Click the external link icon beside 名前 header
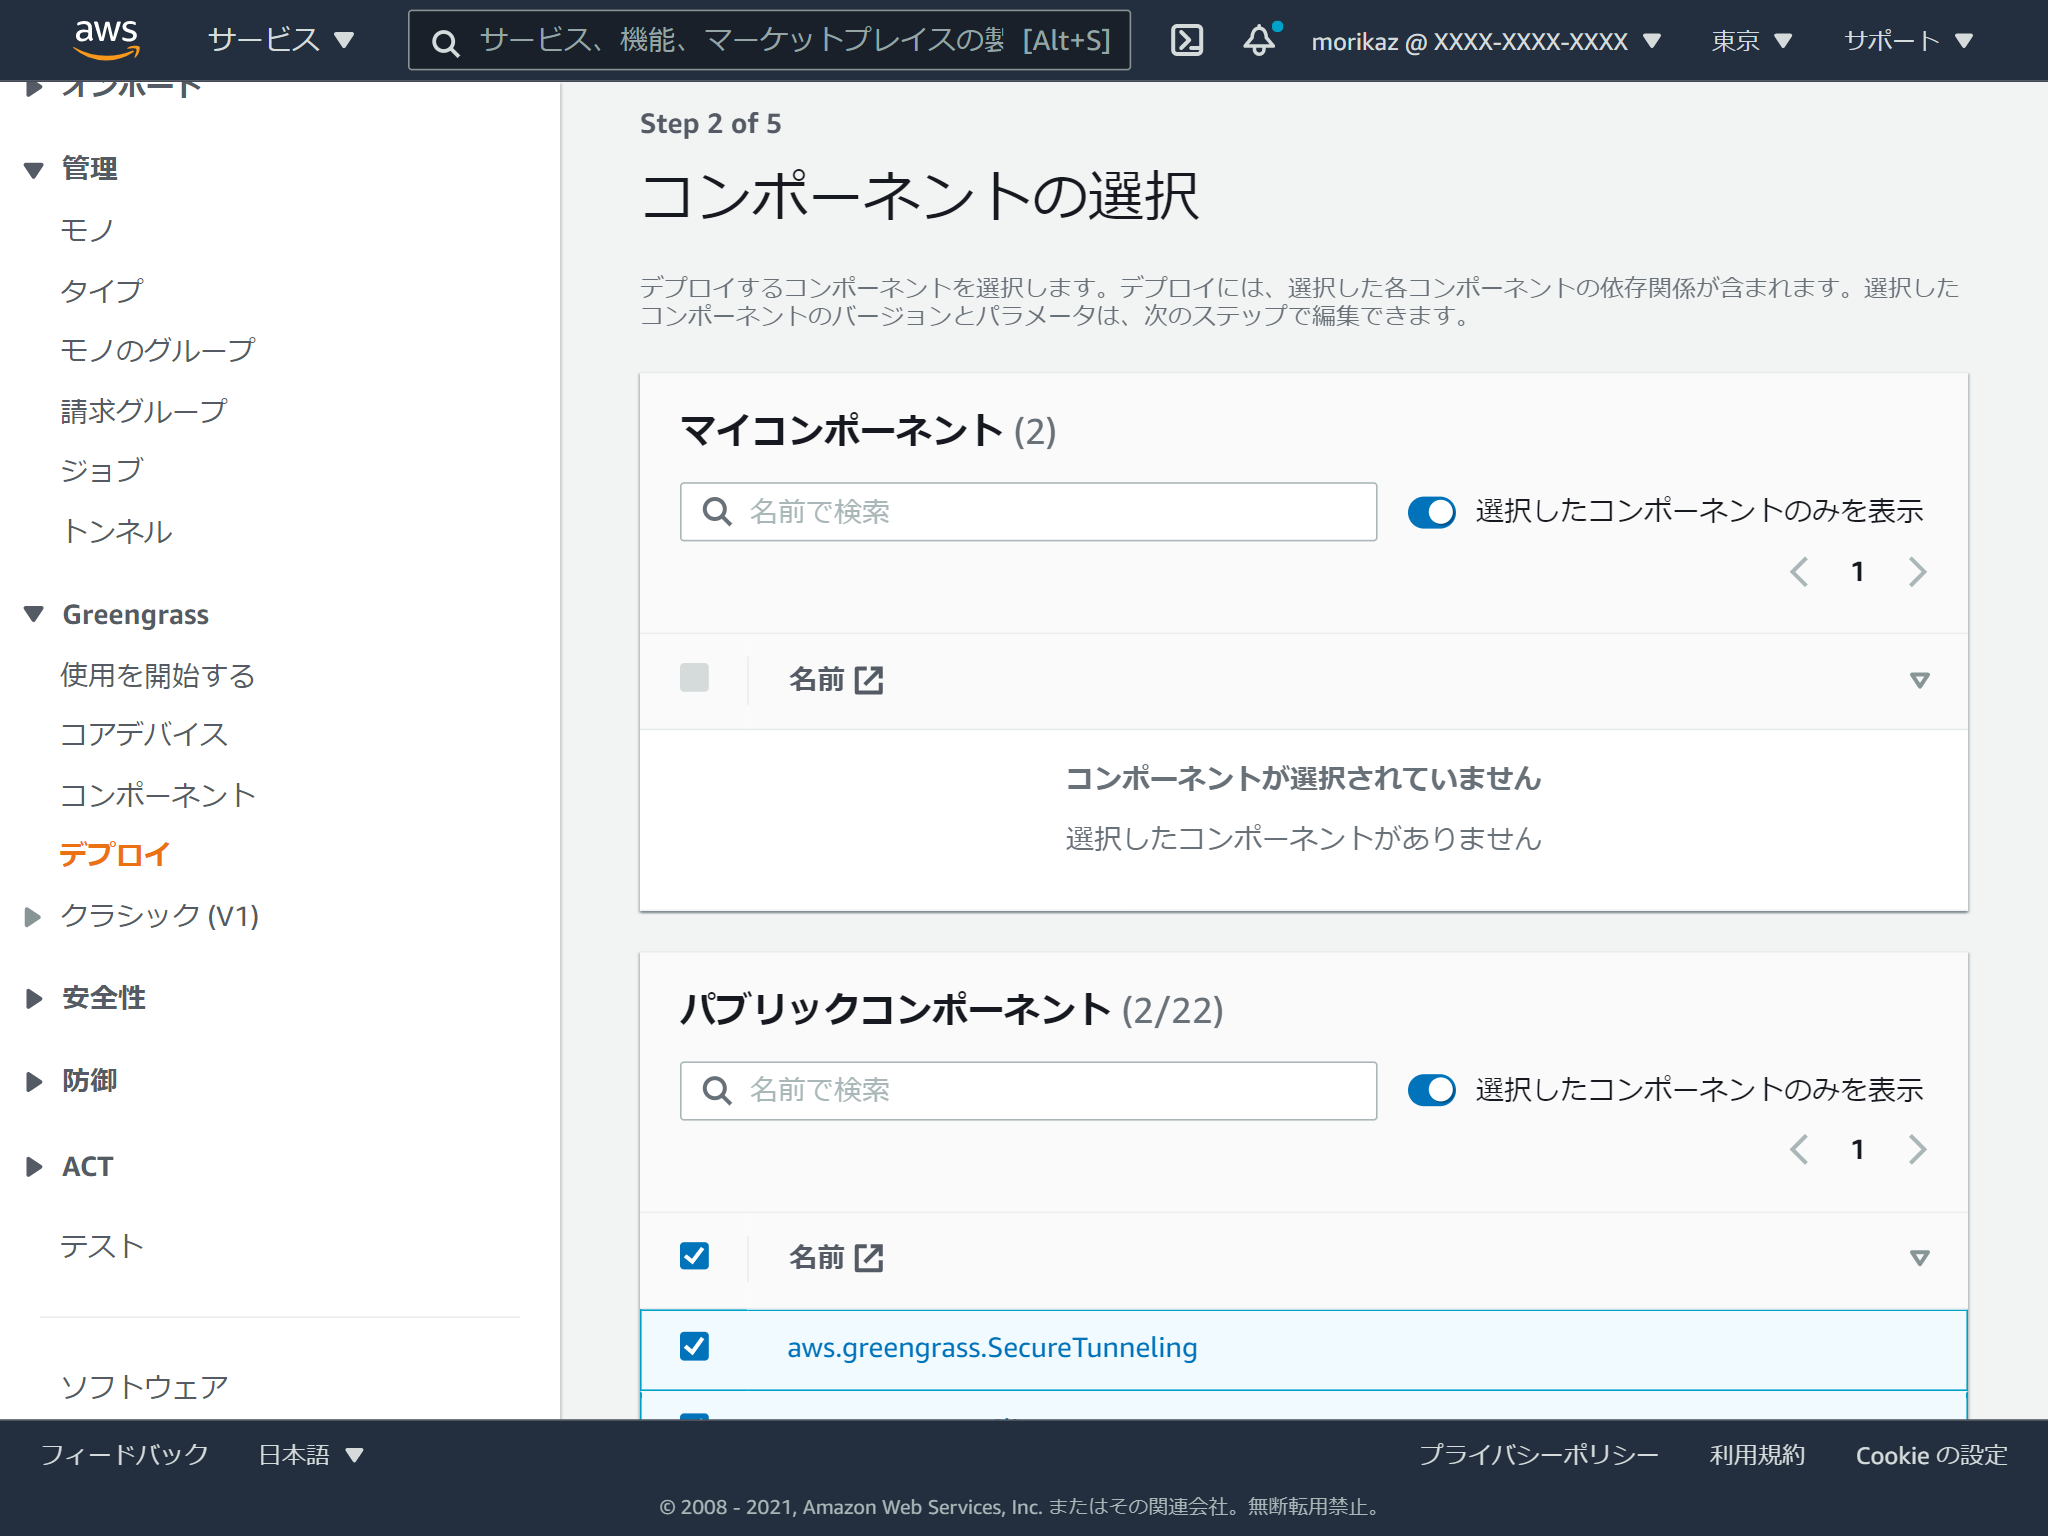 tap(869, 679)
